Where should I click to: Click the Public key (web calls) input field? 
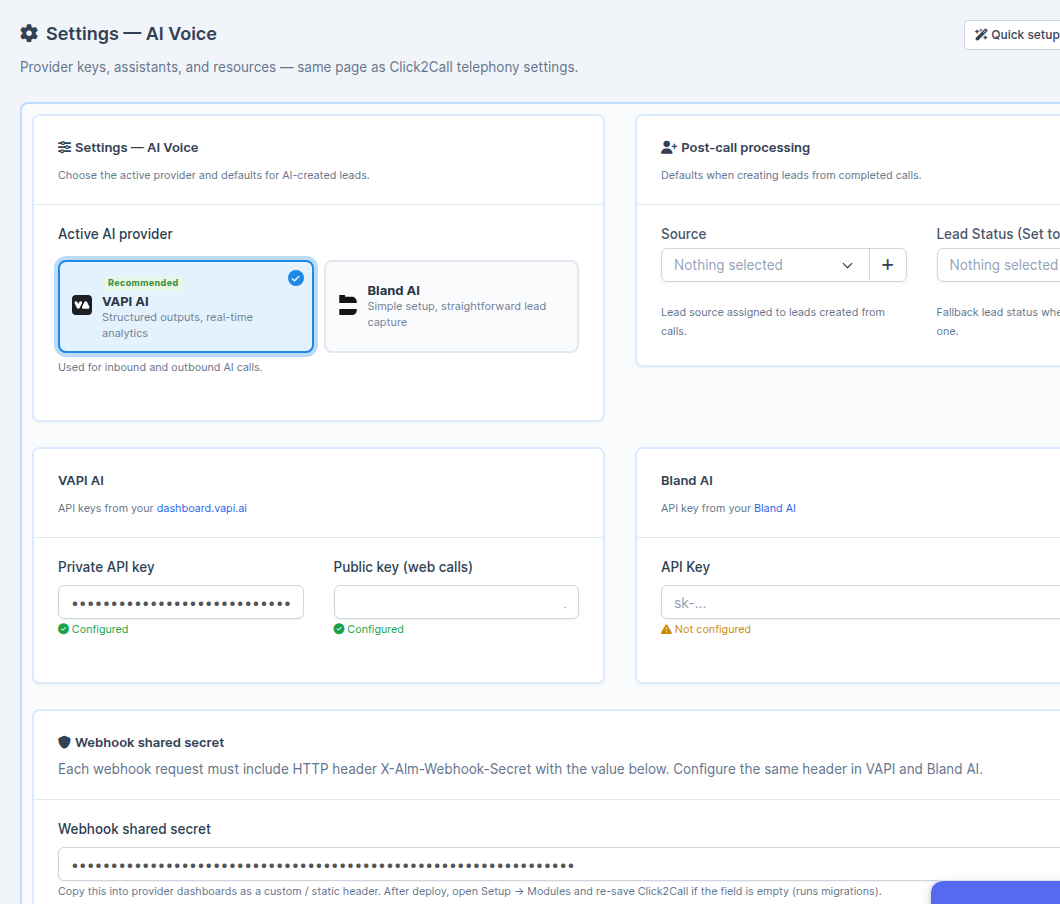click(456, 602)
